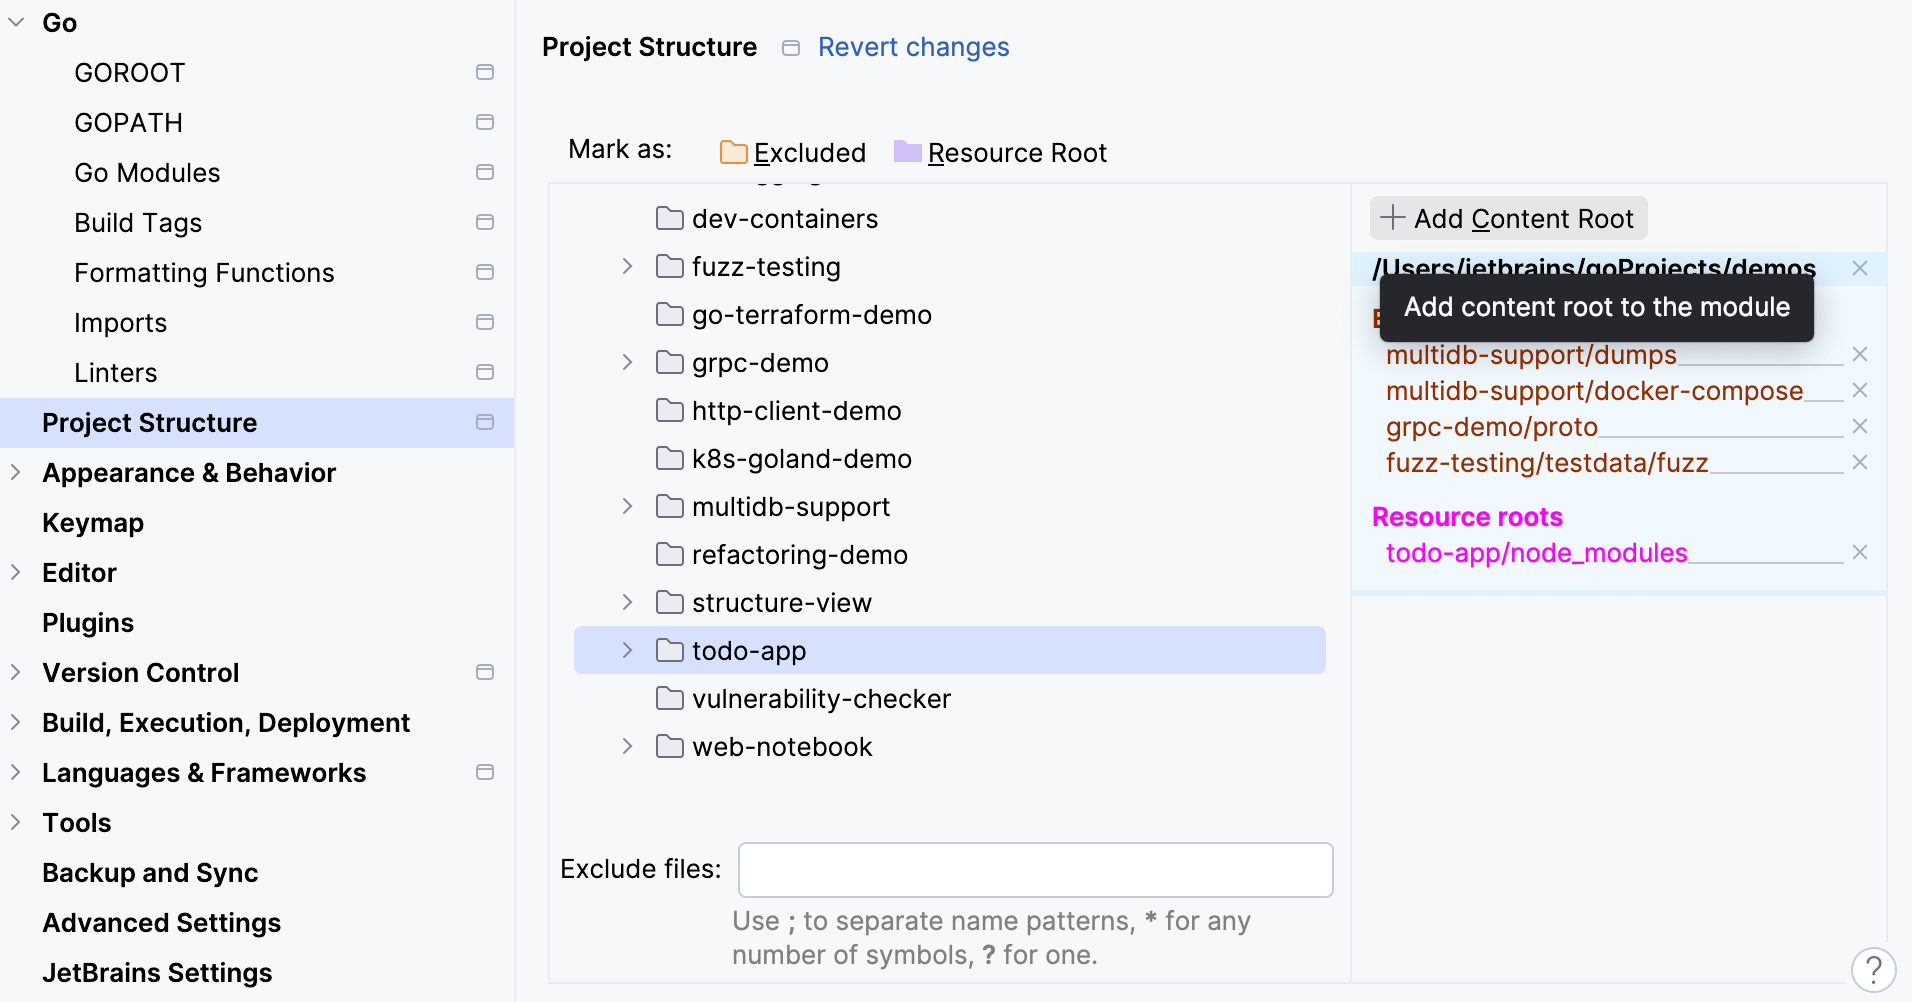Click the Revert changes link
This screenshot has width=1912, height=1002.
[x=913, y=47]
